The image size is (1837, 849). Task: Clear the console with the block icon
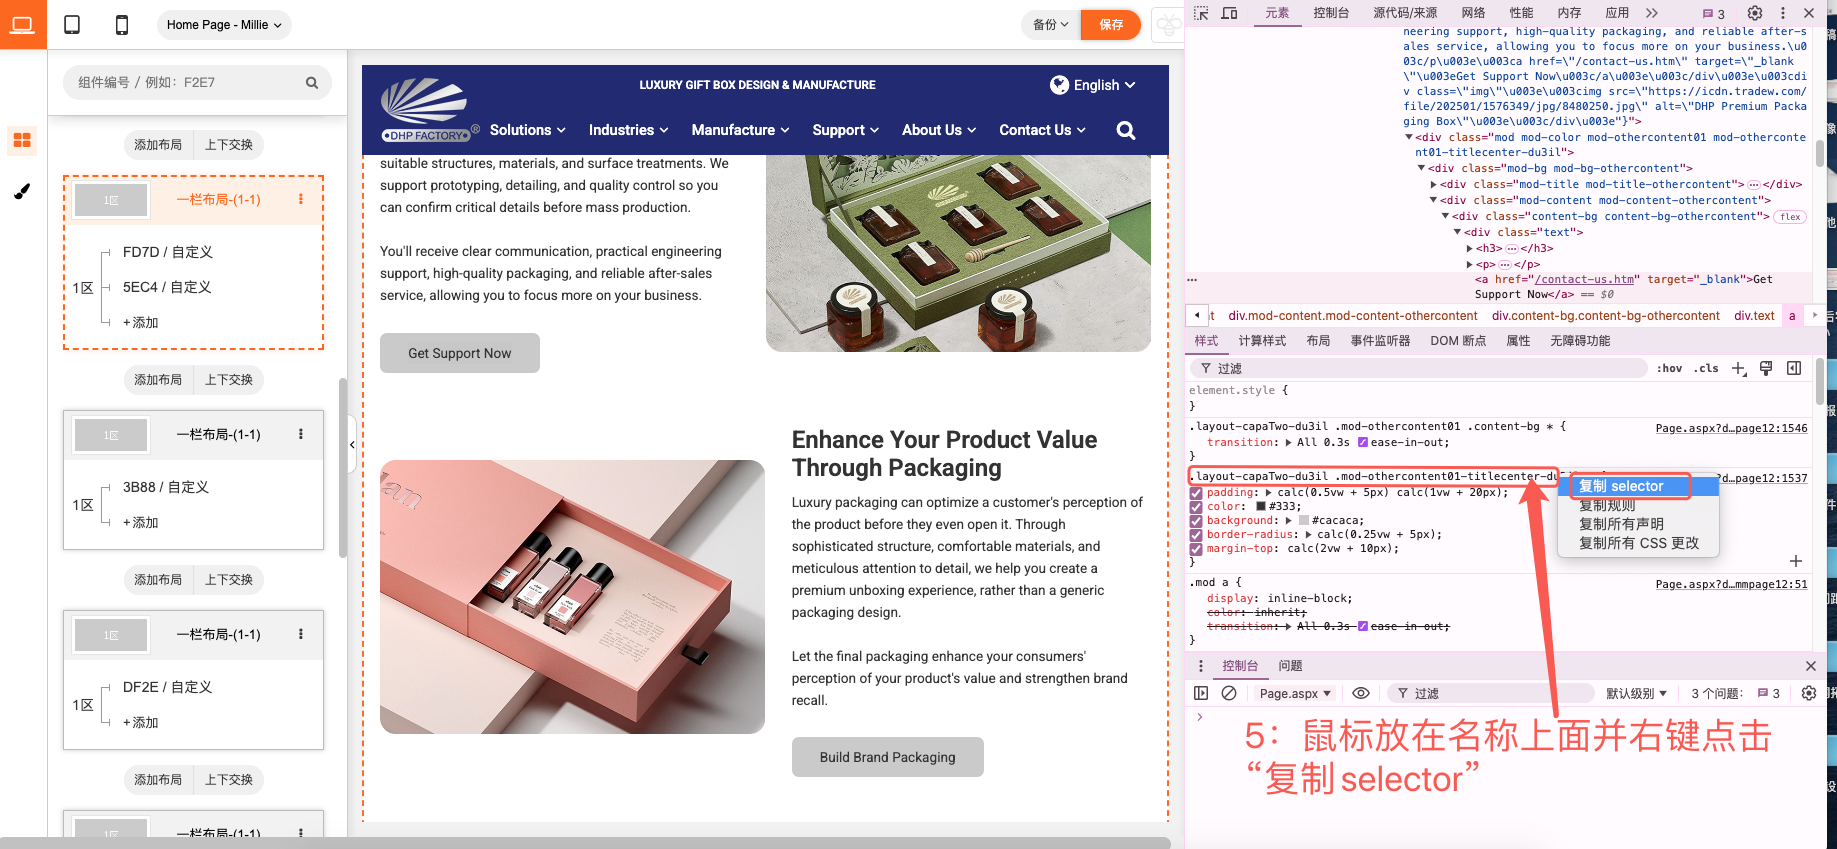1229,693
